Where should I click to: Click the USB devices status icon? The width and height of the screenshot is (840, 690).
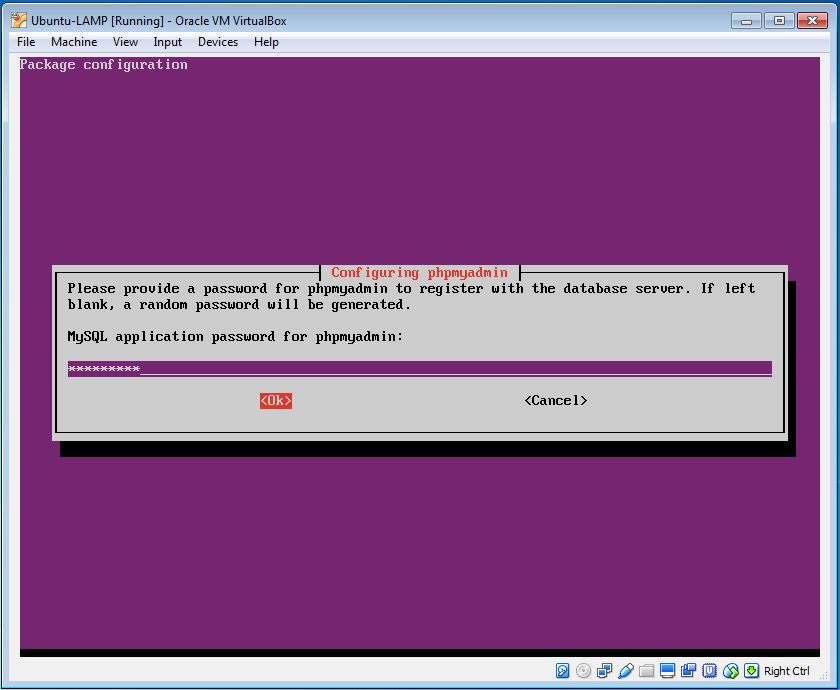coord(626,670)
